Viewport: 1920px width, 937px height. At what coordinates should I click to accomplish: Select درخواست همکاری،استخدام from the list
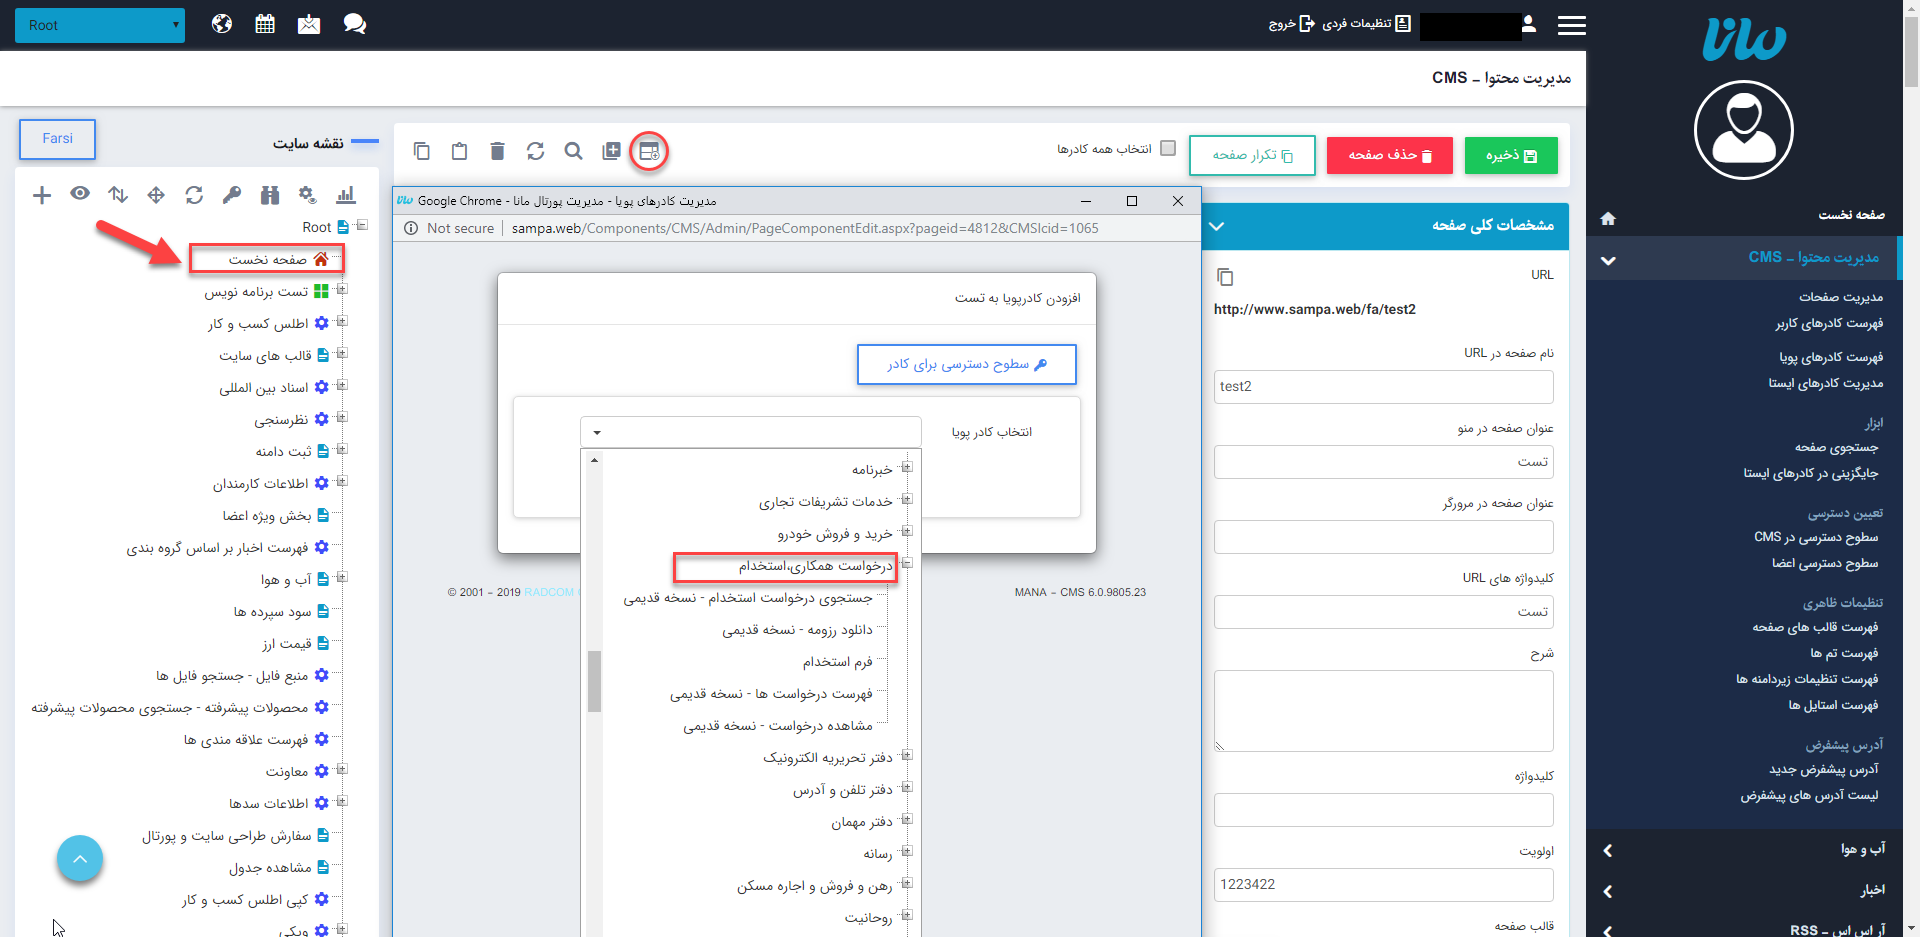(x=786, y=567)
